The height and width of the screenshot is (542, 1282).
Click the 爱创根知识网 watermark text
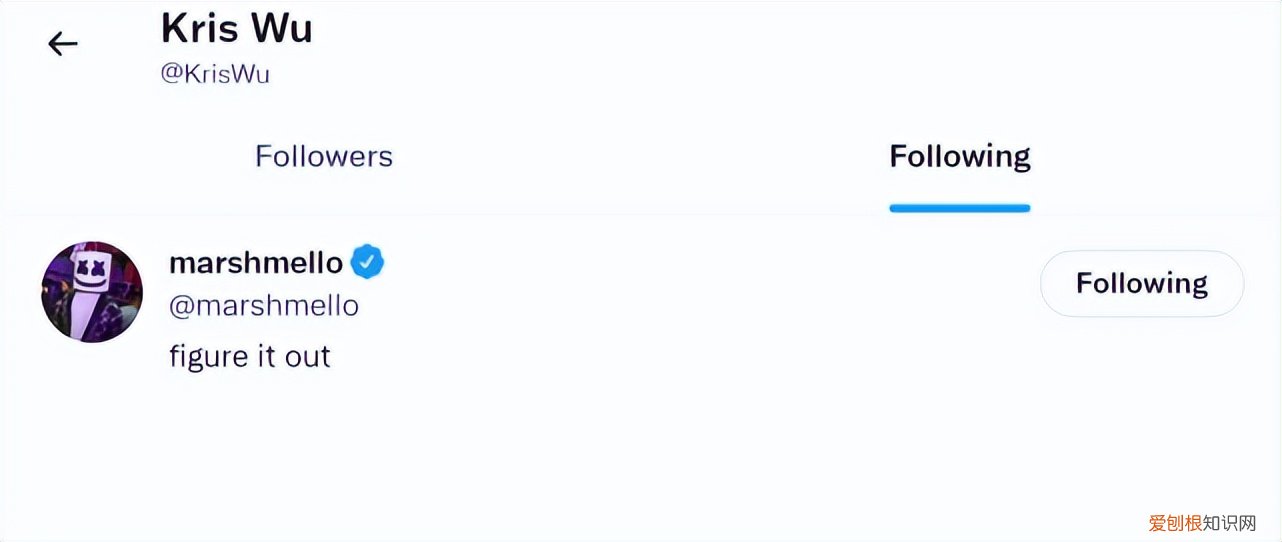(x=1201, y=523)
